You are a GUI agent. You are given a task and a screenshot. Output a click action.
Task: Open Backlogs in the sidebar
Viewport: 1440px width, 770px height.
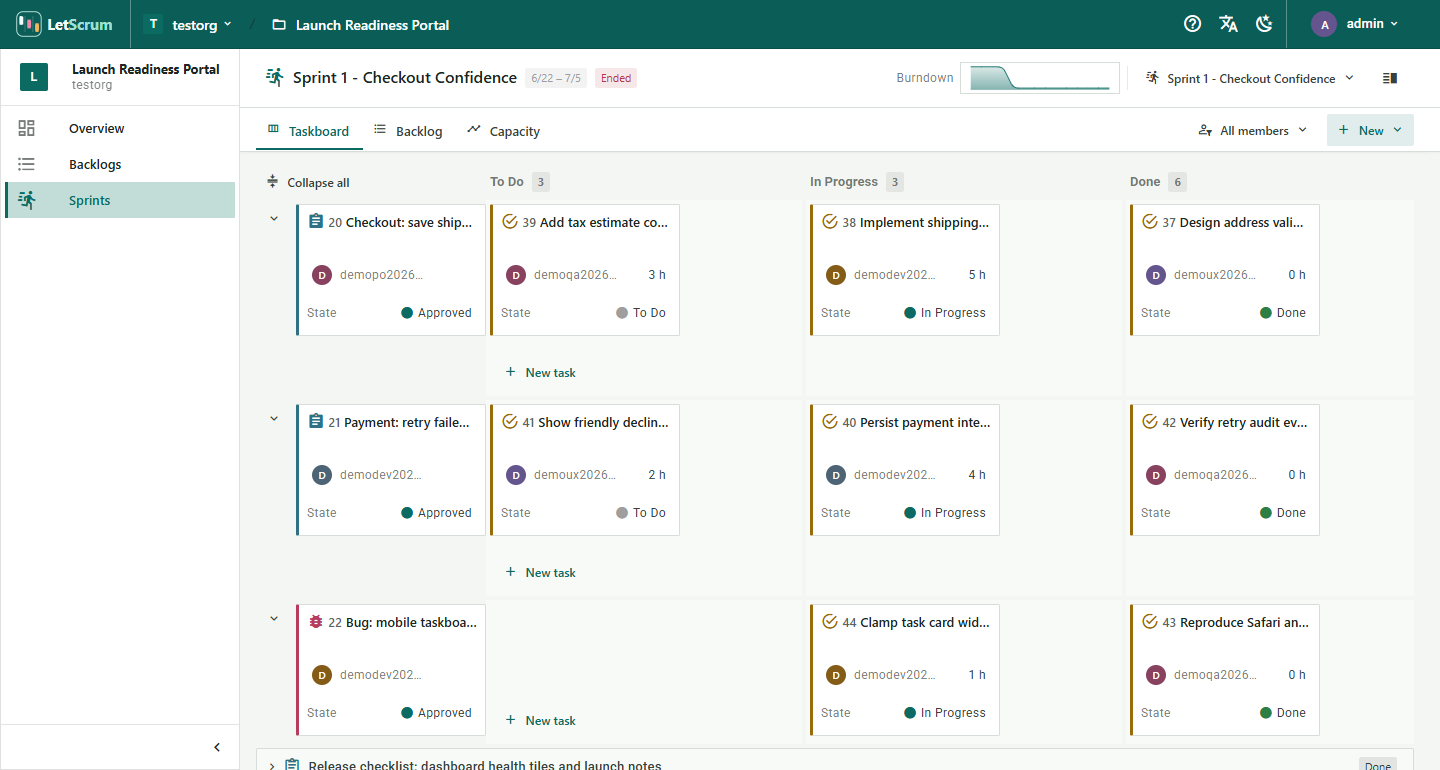(120, 164)
